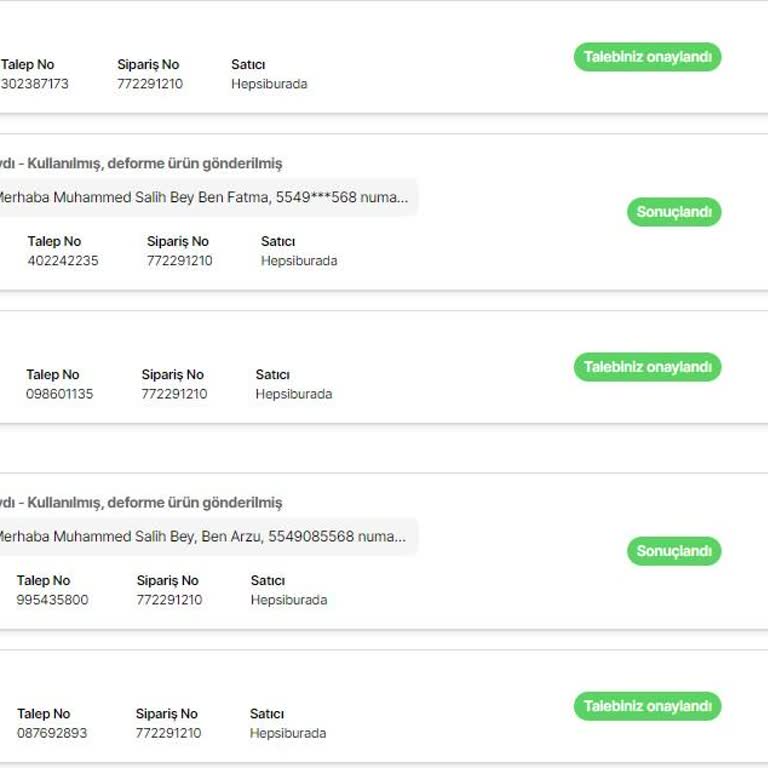Click 'Talebiniz onaylandı' badge for request 087692893

point(647,706)
